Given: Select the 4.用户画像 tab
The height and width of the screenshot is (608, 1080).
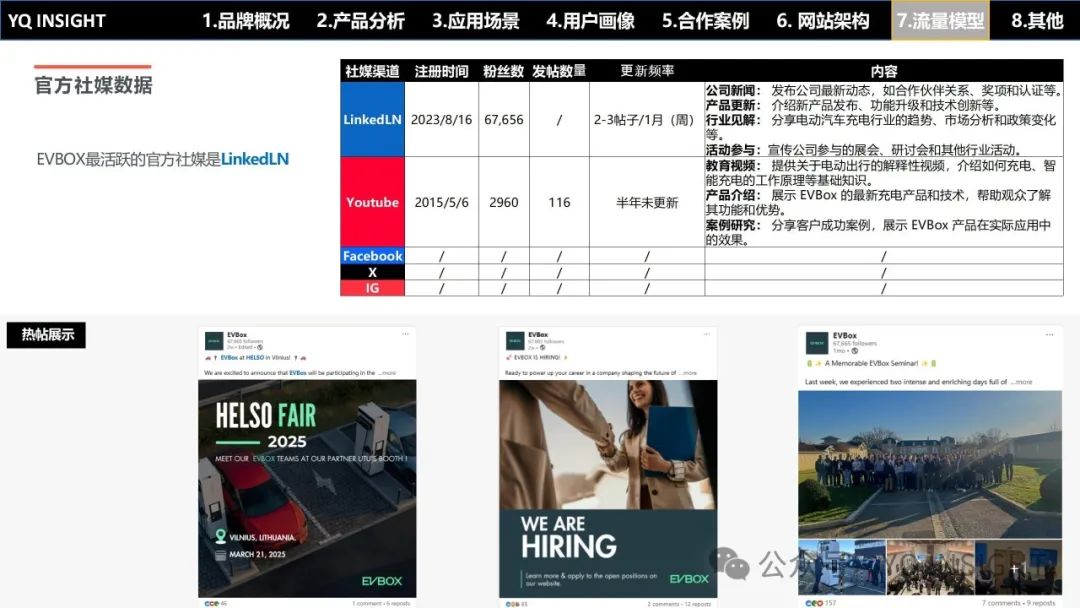Looking at the screenshot, I should coord(590,21).
